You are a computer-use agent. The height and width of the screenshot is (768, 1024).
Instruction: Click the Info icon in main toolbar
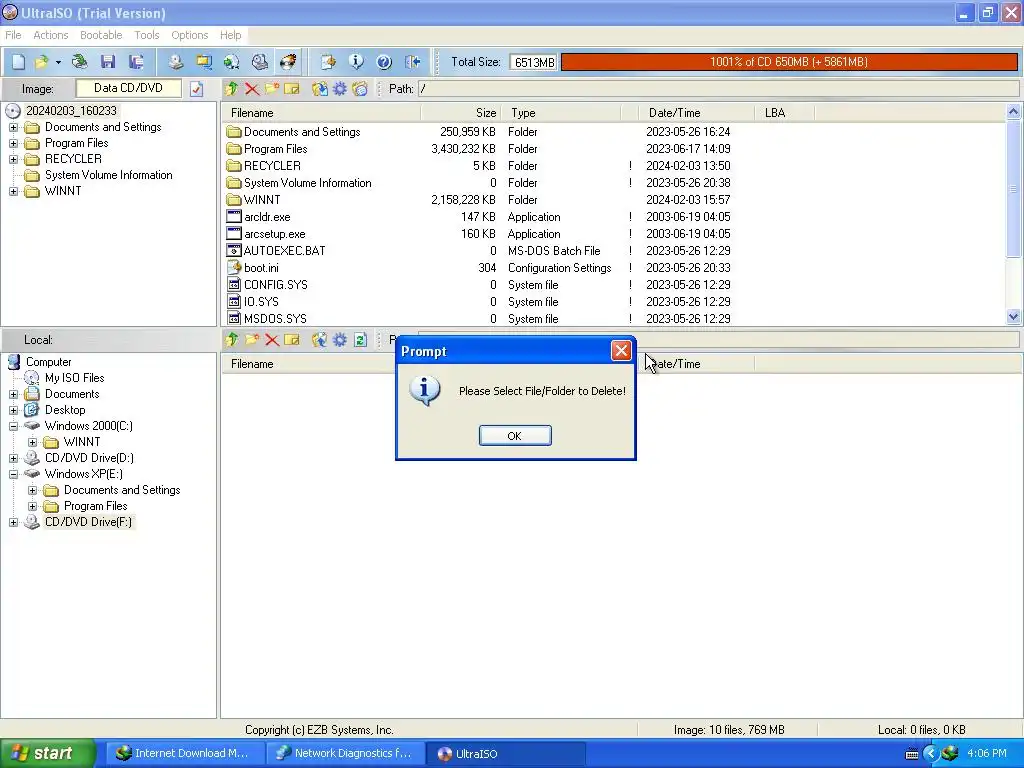[356, 62]
